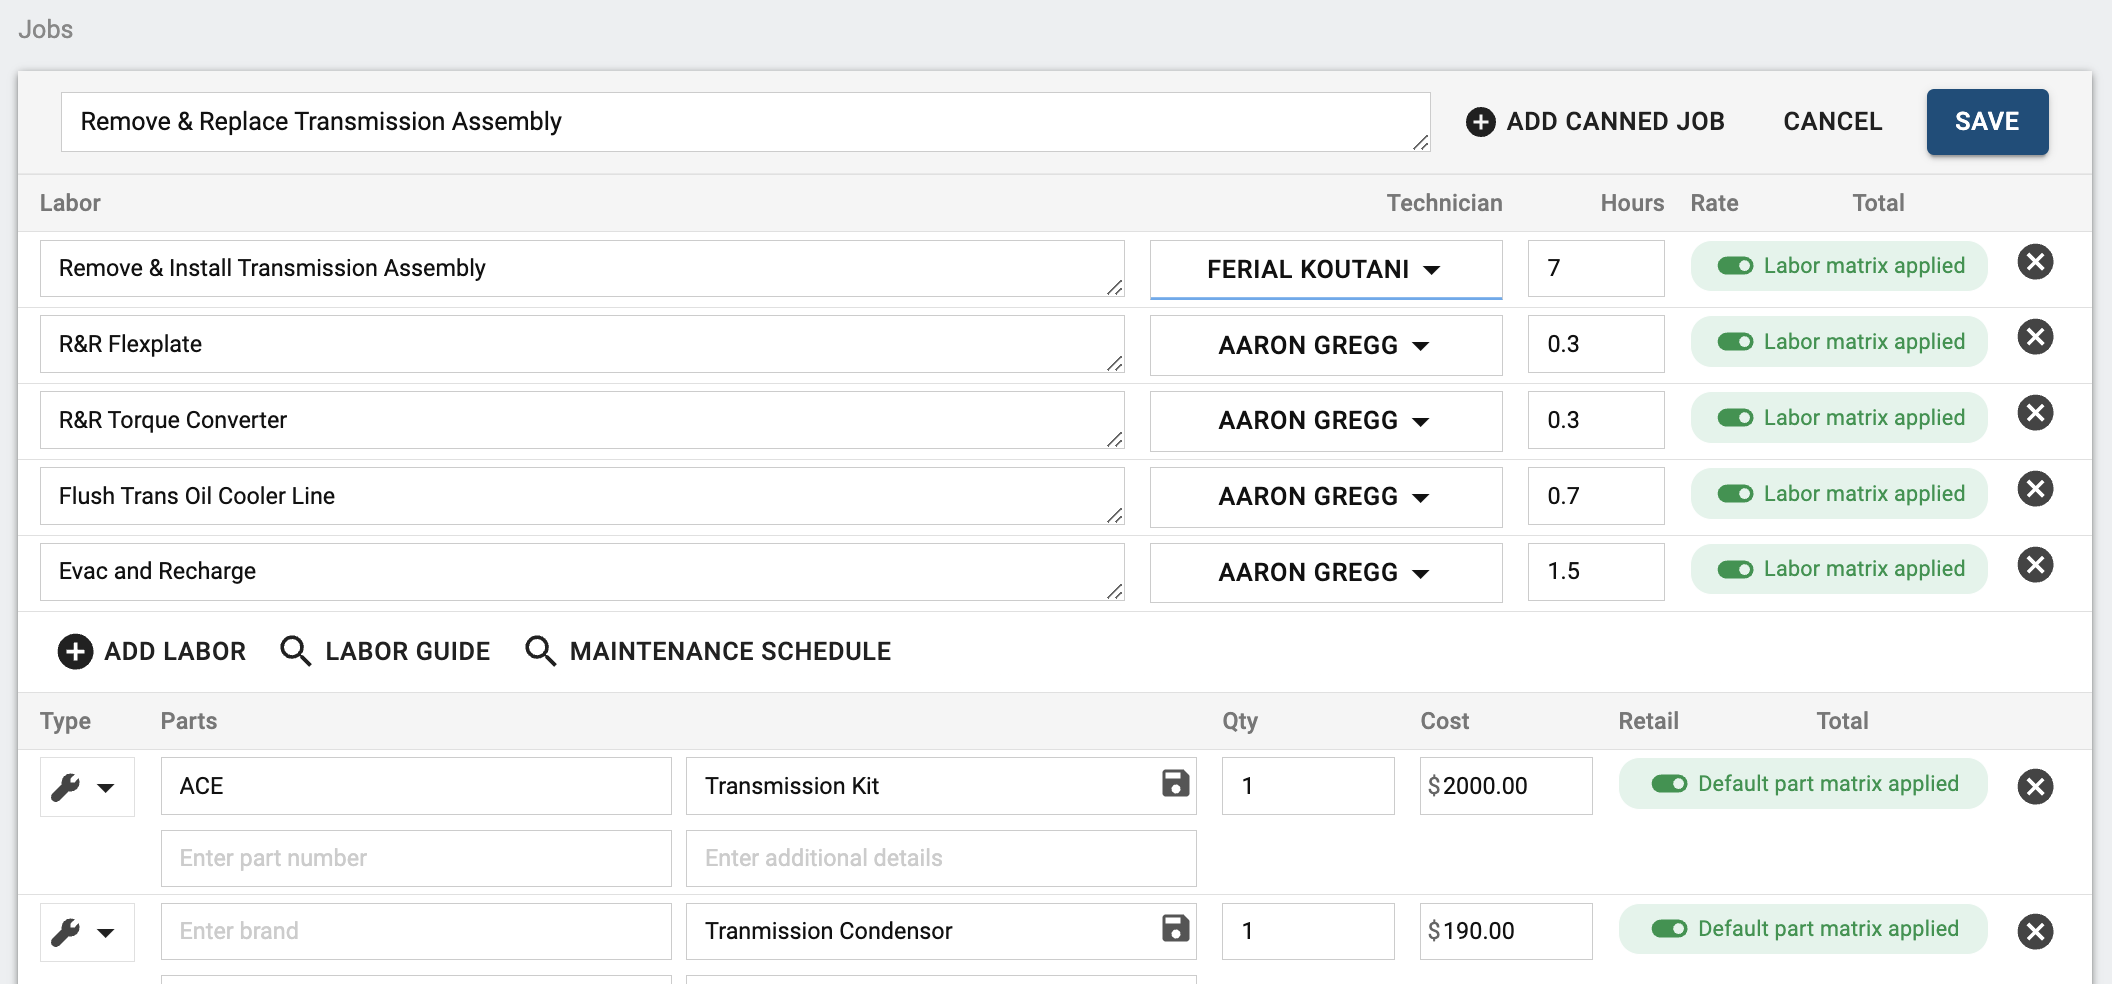Screen dimensions: 2112x984
Task: Open the MAINTENANCE SCHEDULE
Action: (708, 651)
